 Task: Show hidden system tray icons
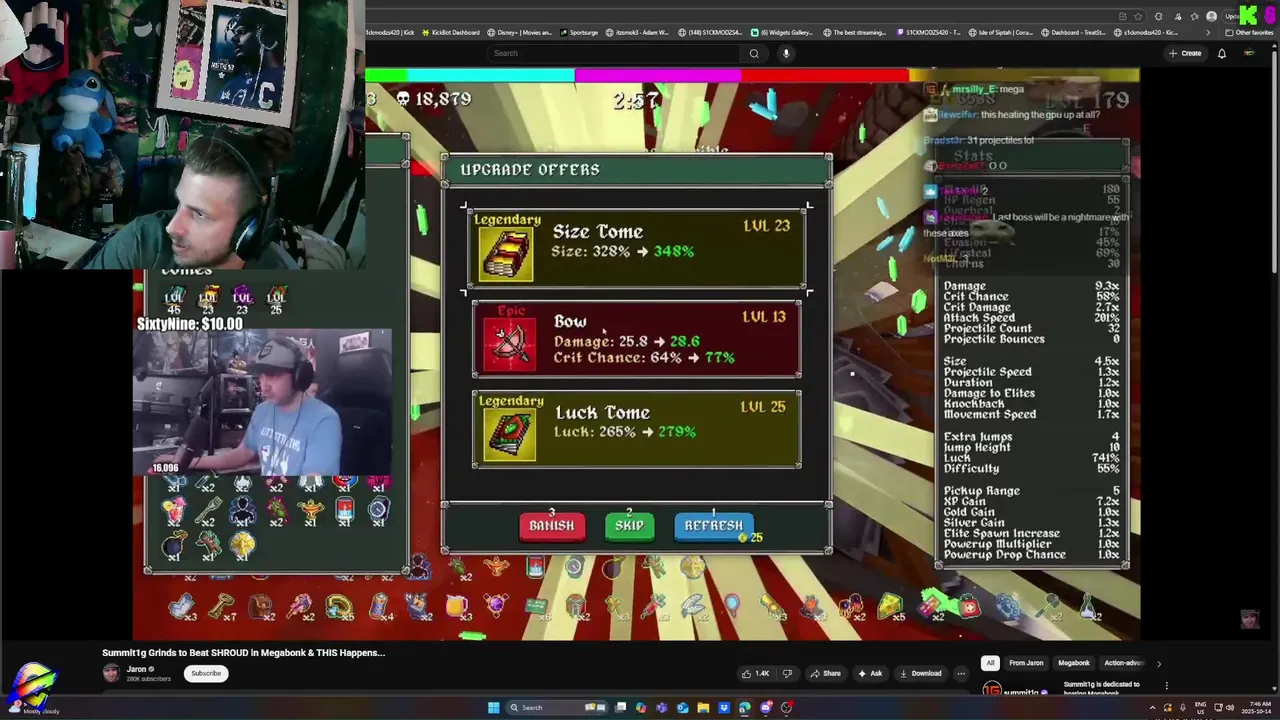(x=1153, y=708)
